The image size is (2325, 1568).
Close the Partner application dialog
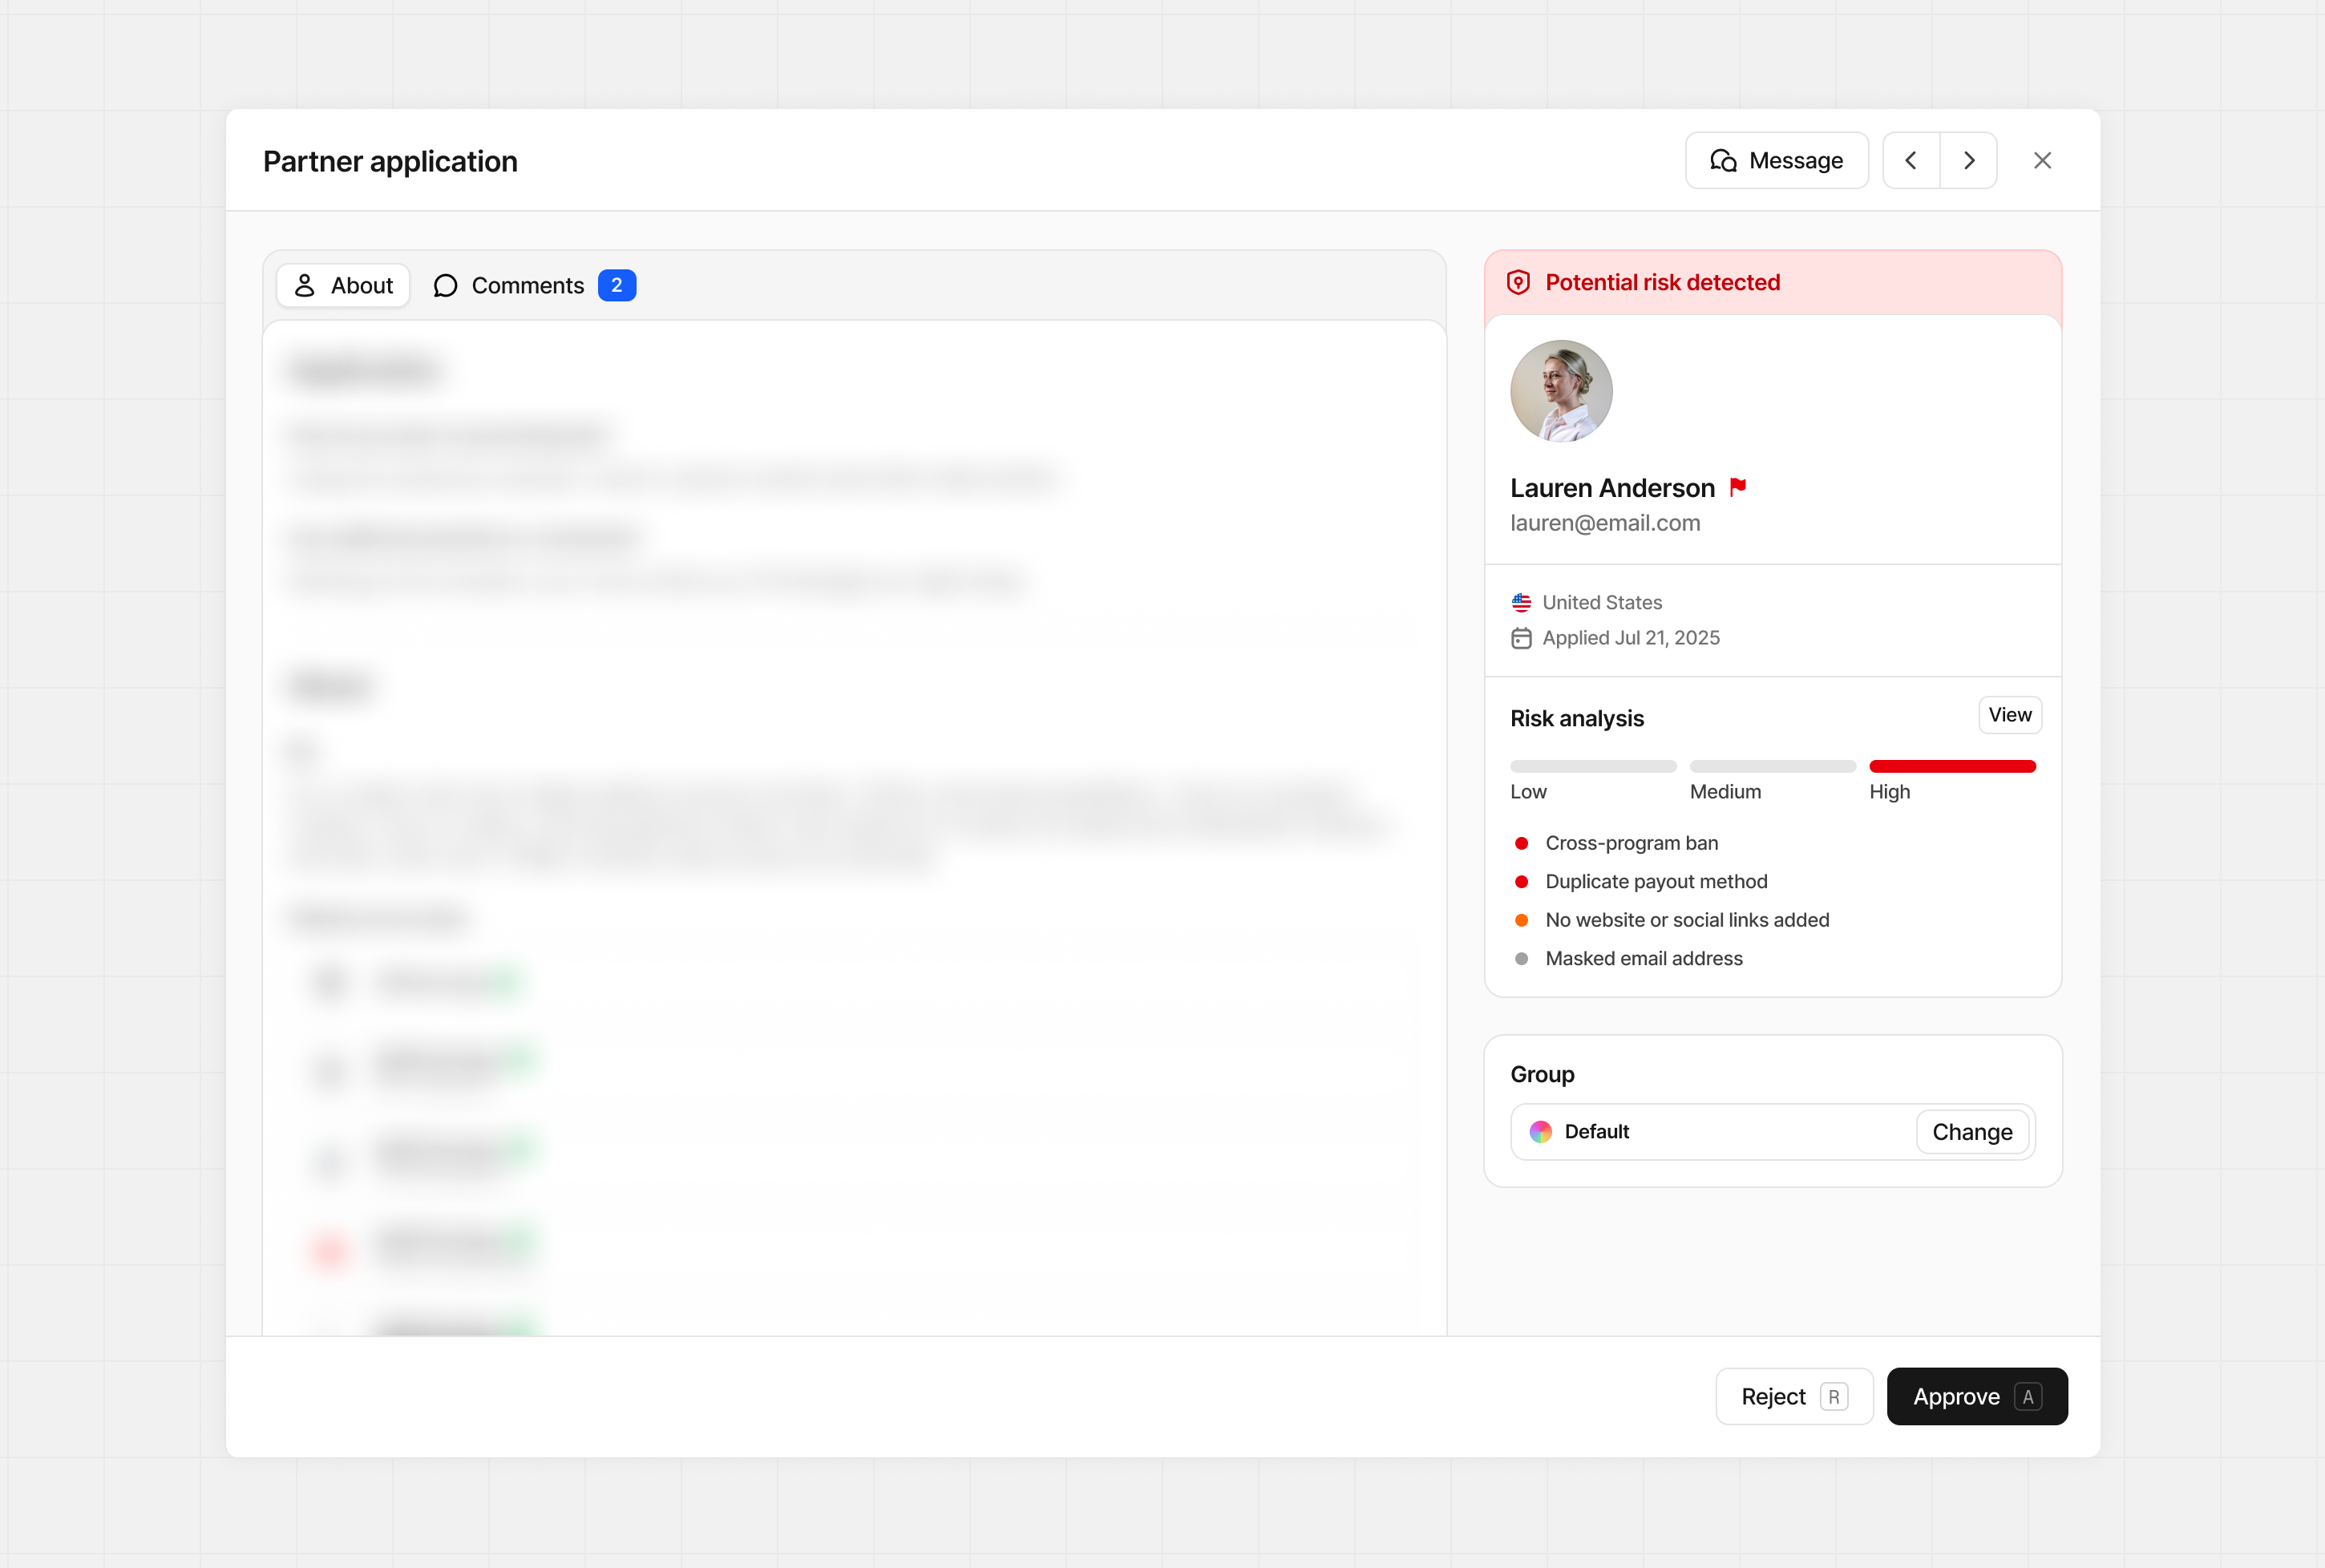coord(2042,161)
